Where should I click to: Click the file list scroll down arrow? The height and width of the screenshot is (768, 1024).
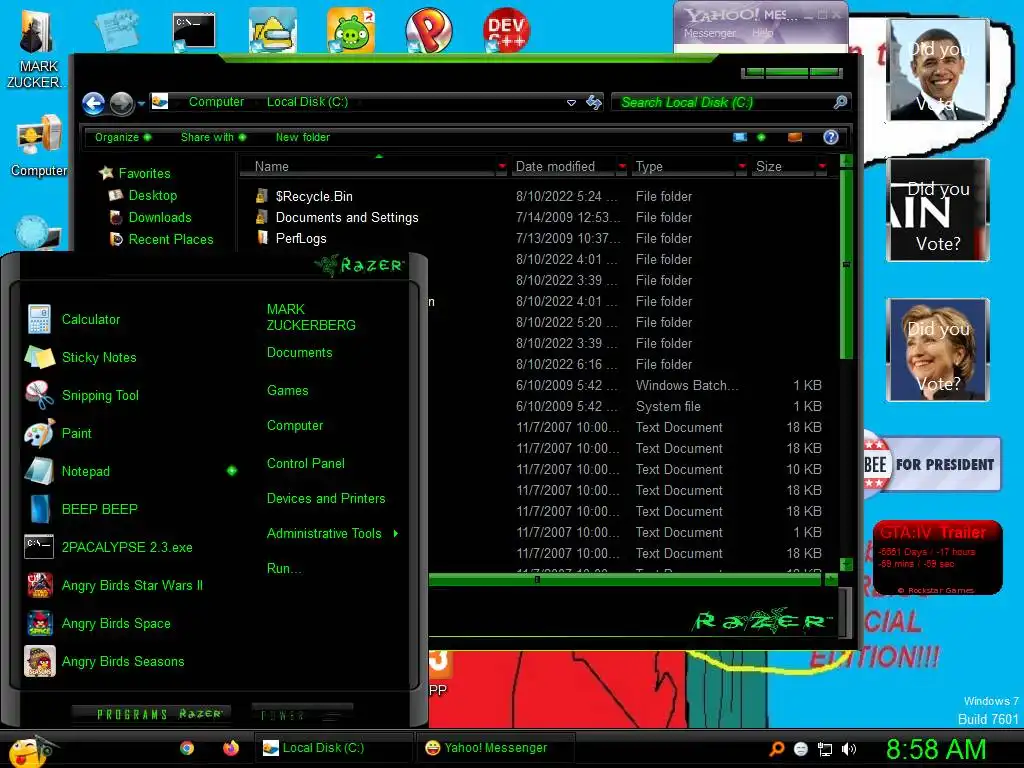(846, 564)
